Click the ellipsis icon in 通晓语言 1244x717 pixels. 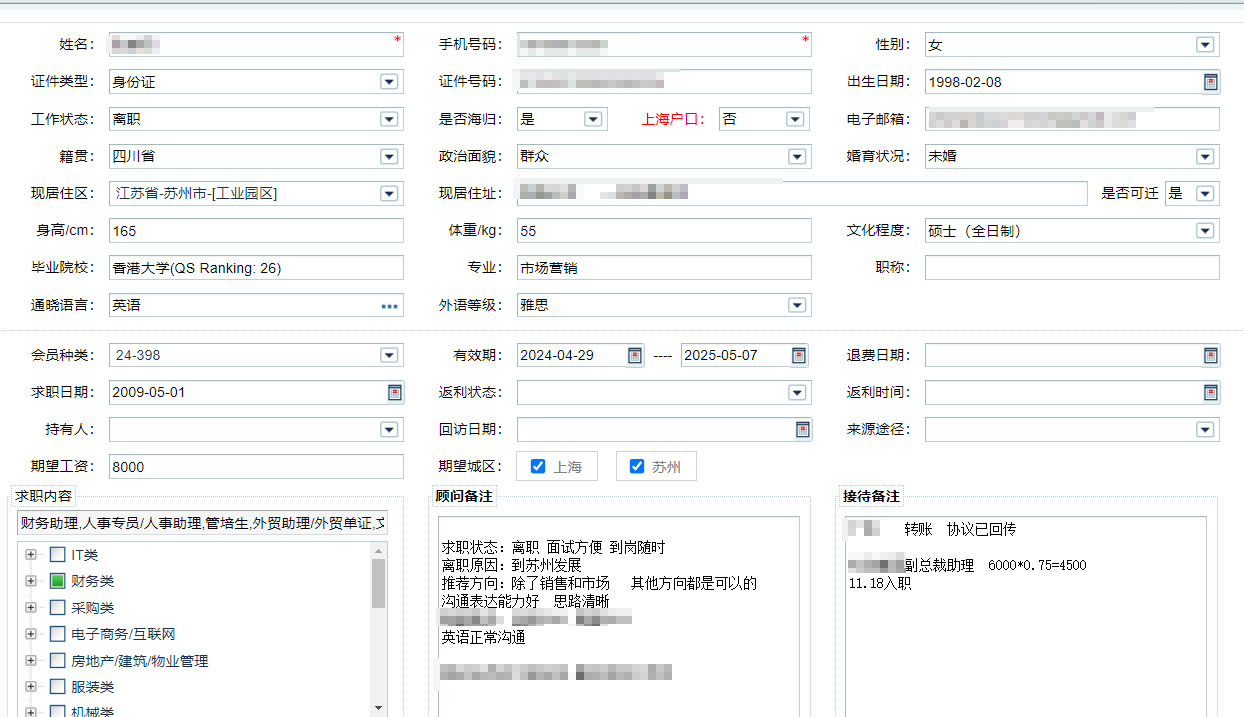click(x=389, y=306)
